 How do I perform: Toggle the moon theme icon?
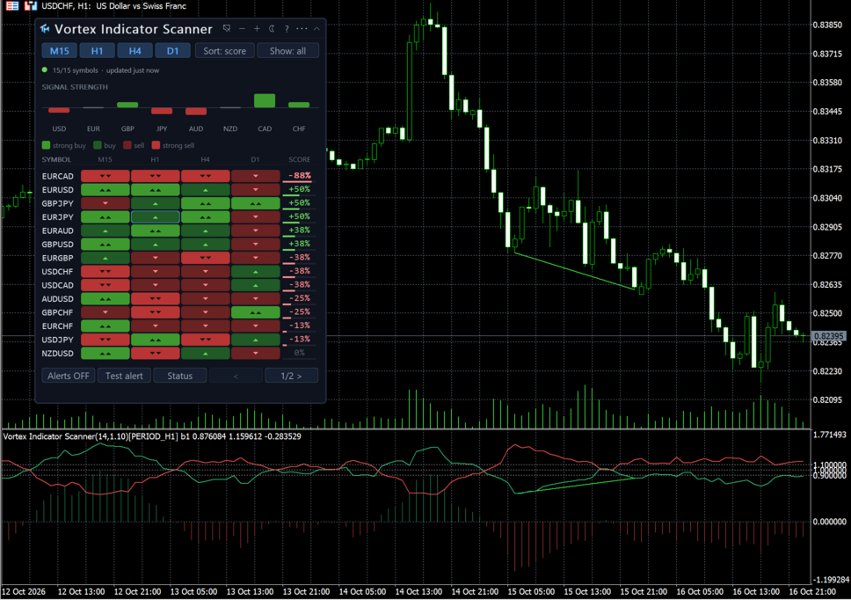point(272,29)
